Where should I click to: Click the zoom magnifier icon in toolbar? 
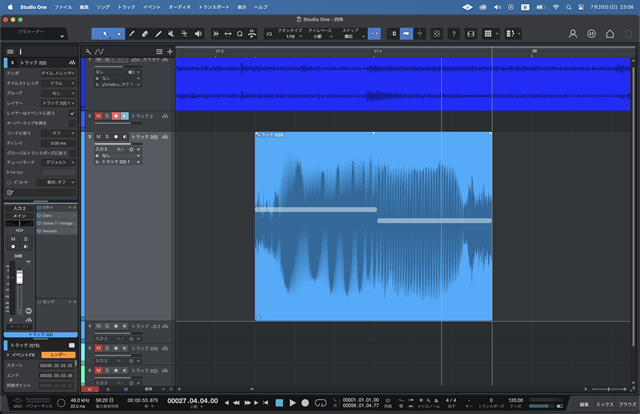tap(240, 34)
